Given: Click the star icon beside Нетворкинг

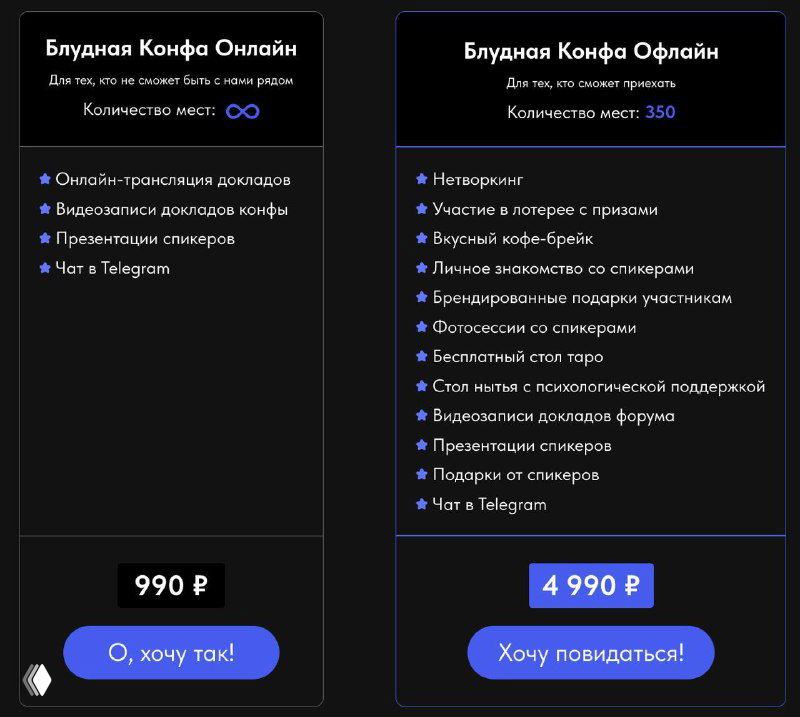Looking at the screenshot, I should click(420, 179).
